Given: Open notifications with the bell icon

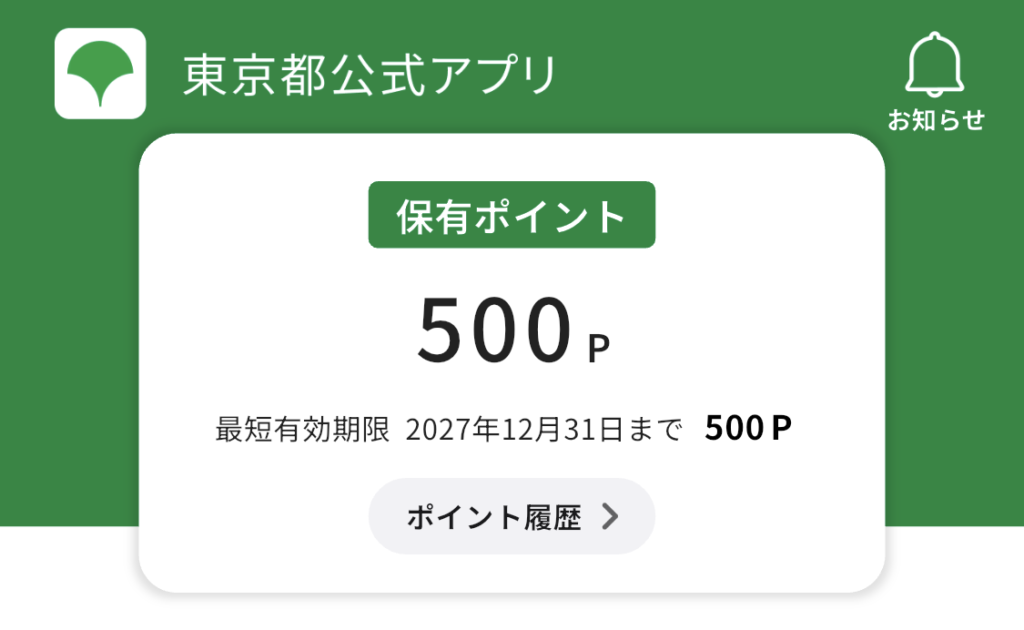Looking at the screenshot, I should [935, 64].
